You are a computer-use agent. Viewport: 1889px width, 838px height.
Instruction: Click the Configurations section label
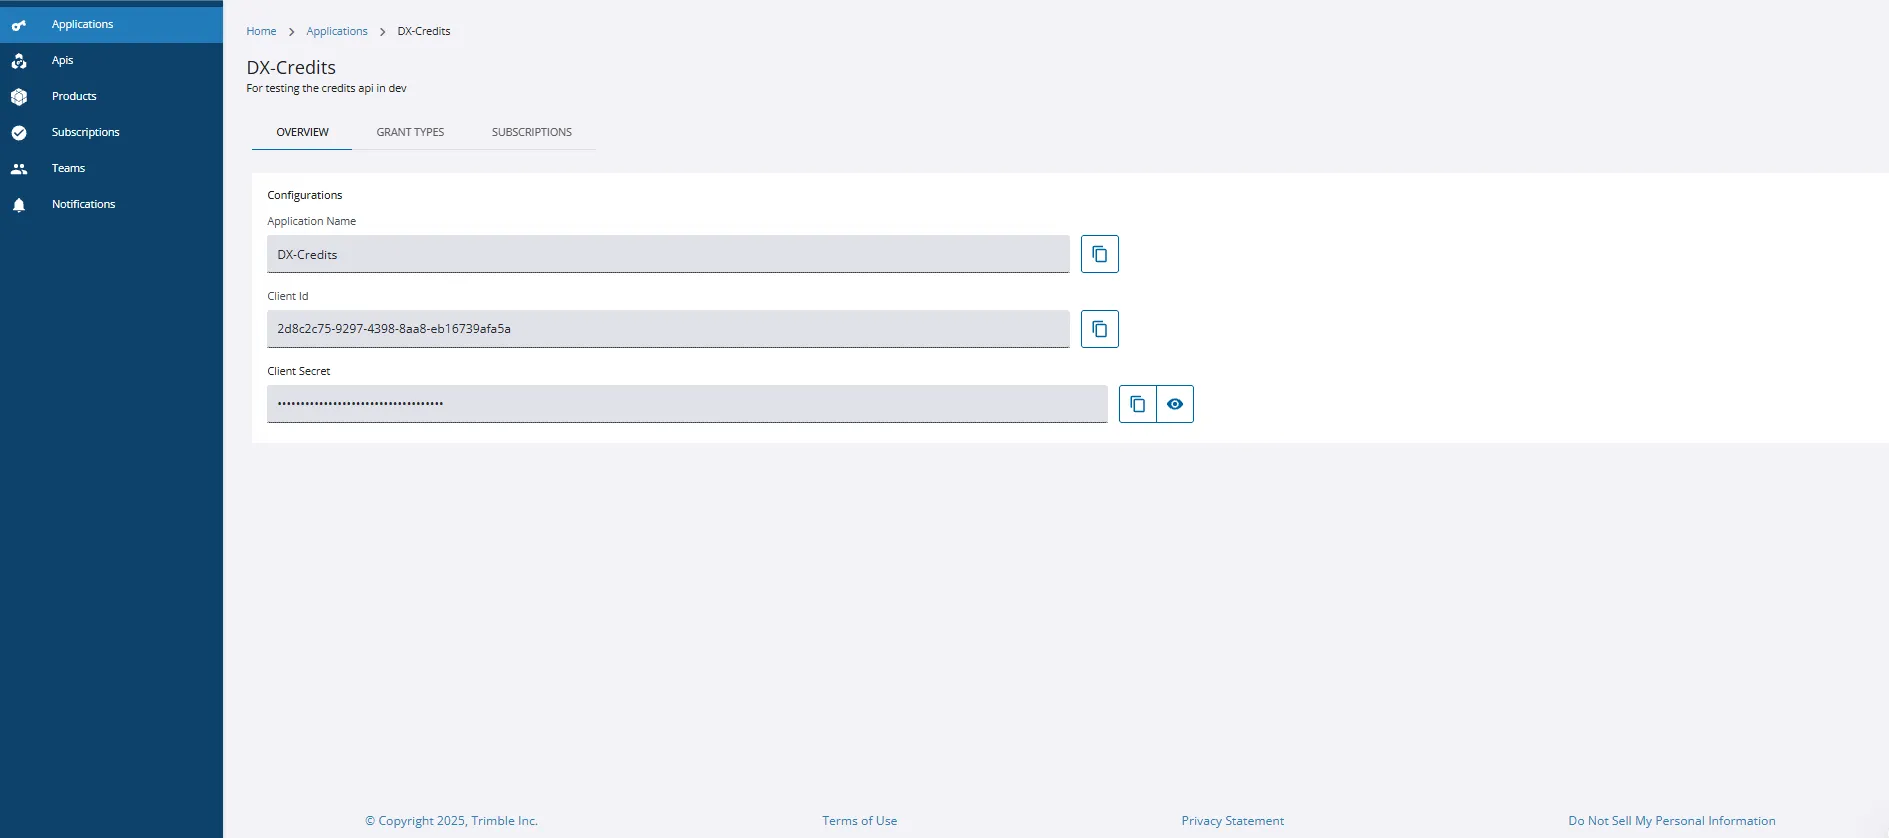pyautogui.click(x=305, y=195)
